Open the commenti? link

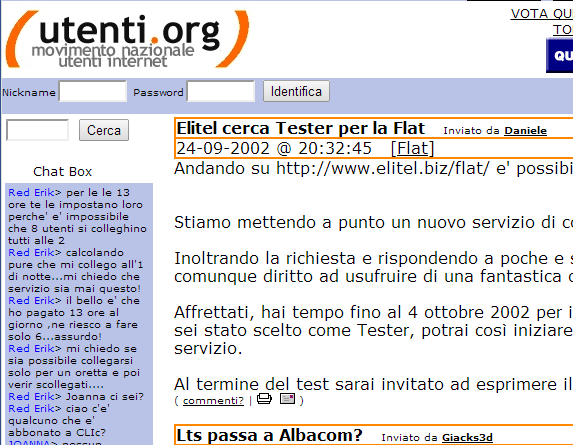[x=213, y=401]
